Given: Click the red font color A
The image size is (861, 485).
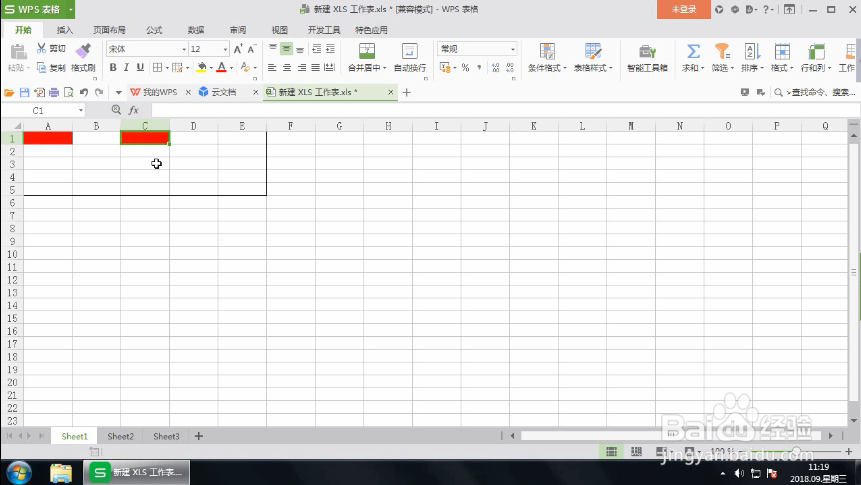Looking at the screenshot, I should click(x=221, y=68).
